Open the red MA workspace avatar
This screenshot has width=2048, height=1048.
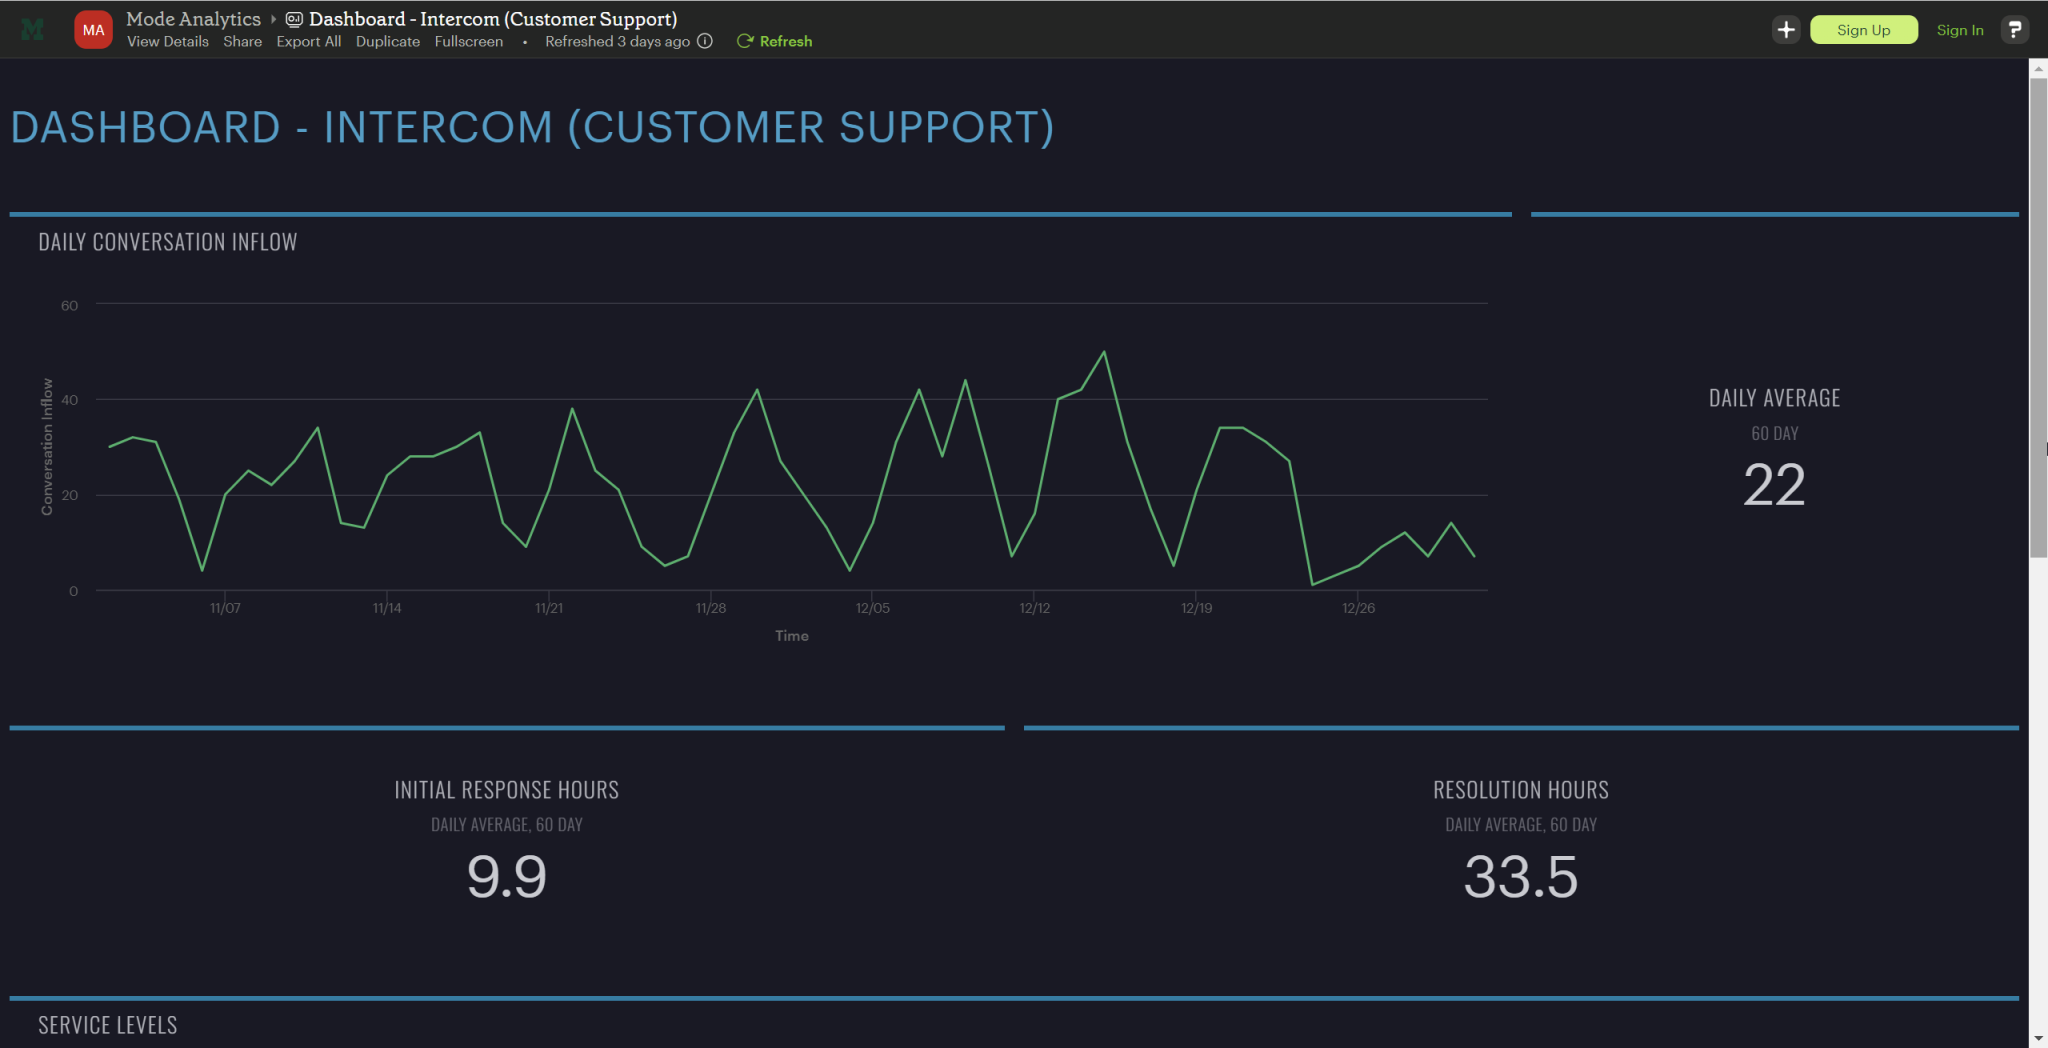click(x=93, y=30)
